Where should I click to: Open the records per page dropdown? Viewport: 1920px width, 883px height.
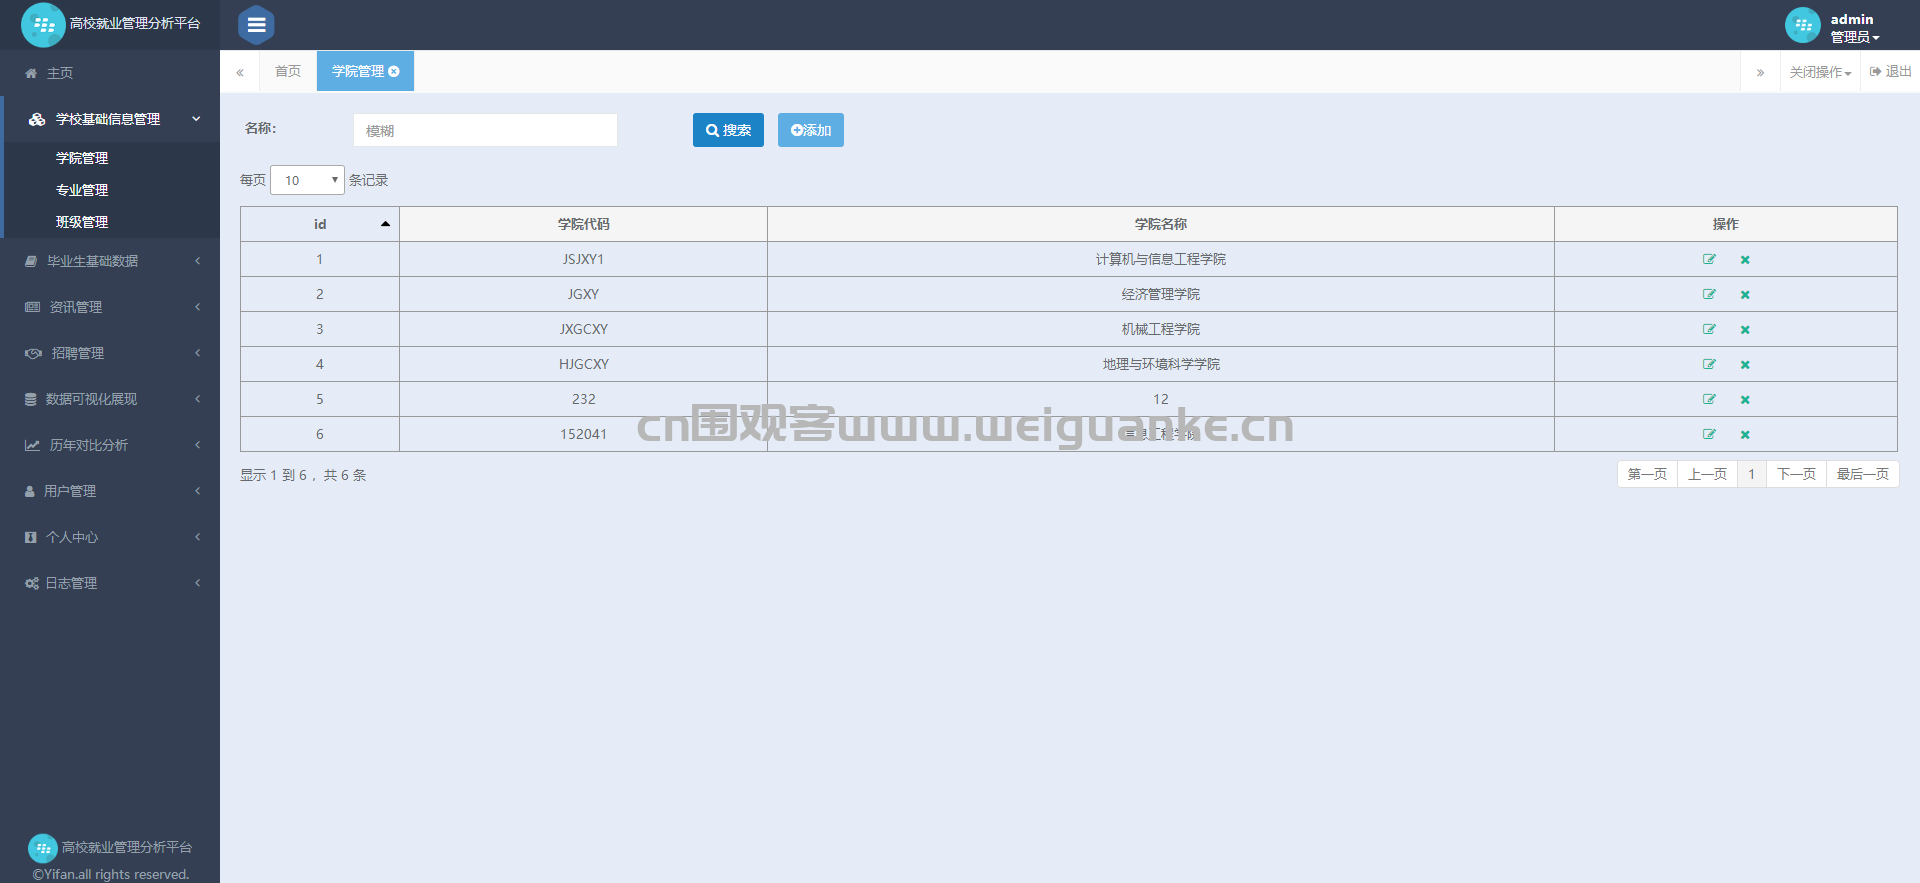click(x=307, y=180)
